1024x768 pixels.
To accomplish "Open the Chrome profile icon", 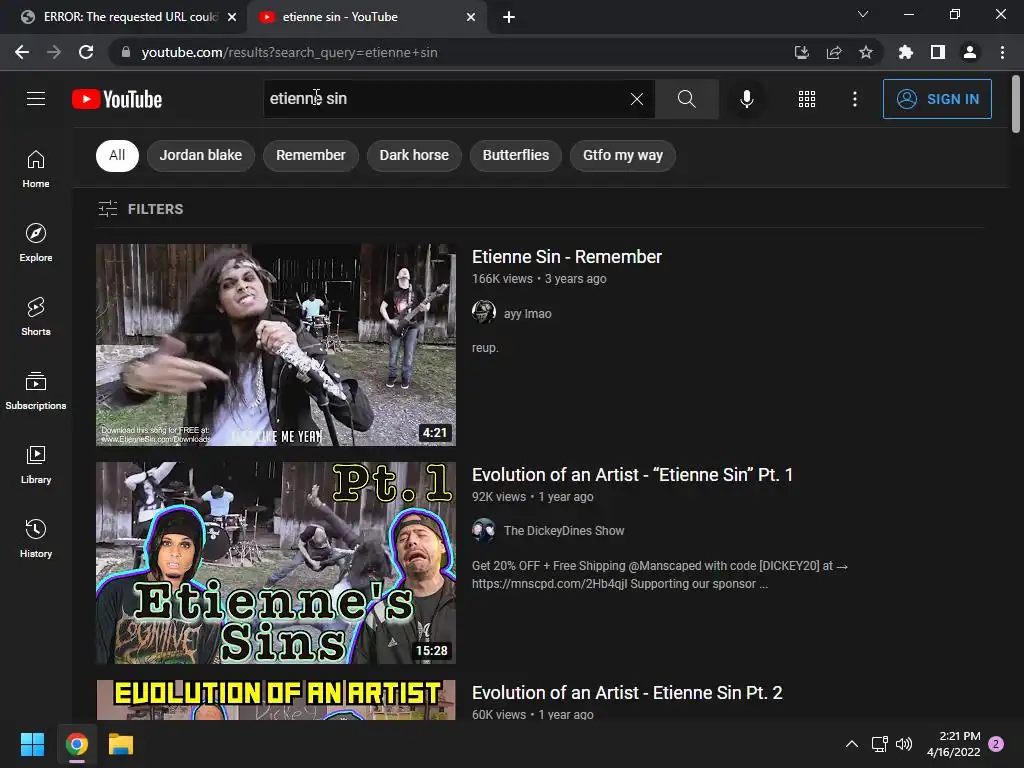I will coord(970,52).
